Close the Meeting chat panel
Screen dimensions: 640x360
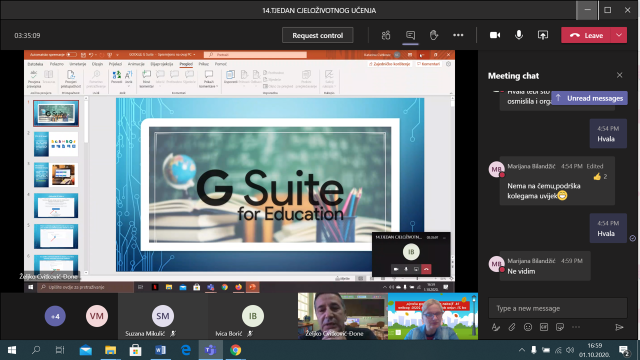click(x=620, y=75)
